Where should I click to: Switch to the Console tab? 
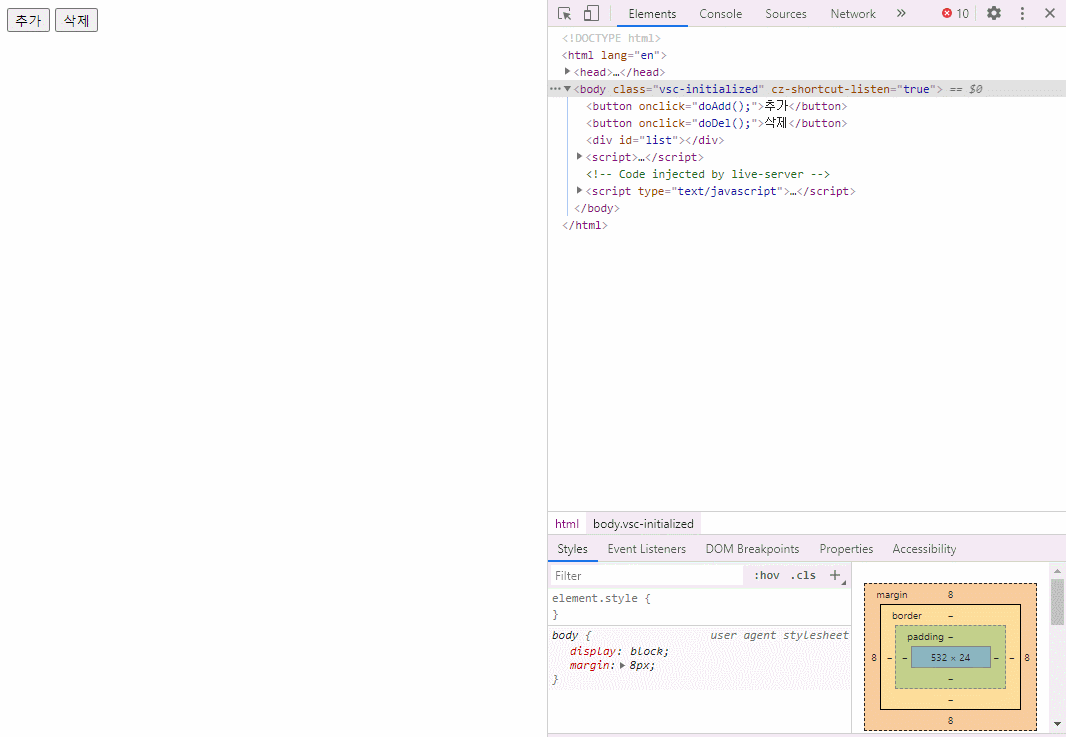point(721,14)
